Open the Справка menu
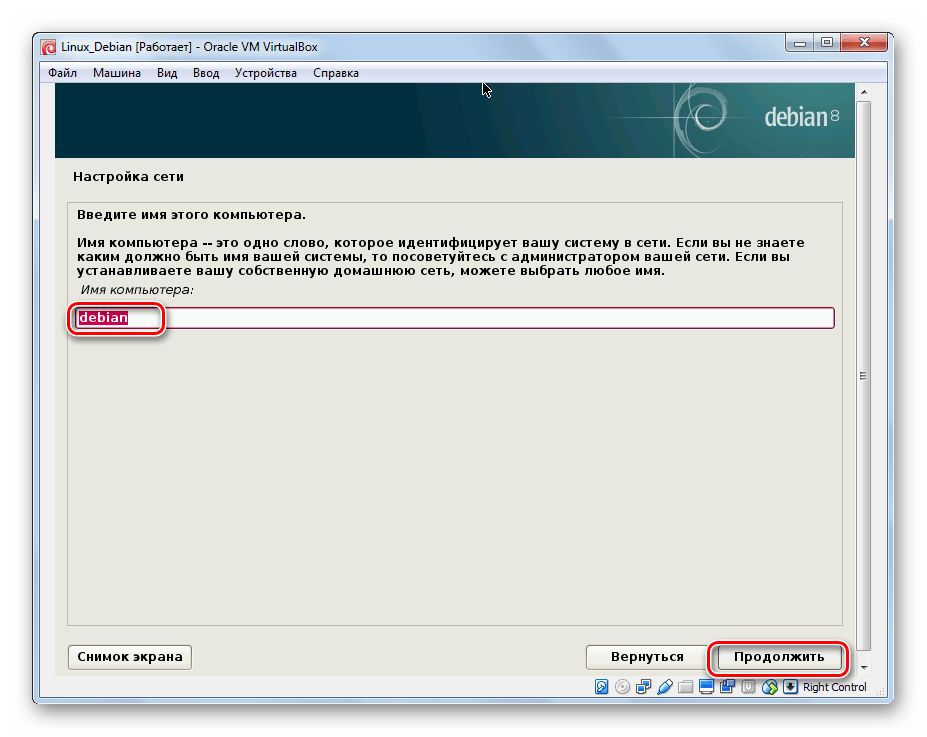The height and width of the screenshot is (737, 927). [335, 73]
